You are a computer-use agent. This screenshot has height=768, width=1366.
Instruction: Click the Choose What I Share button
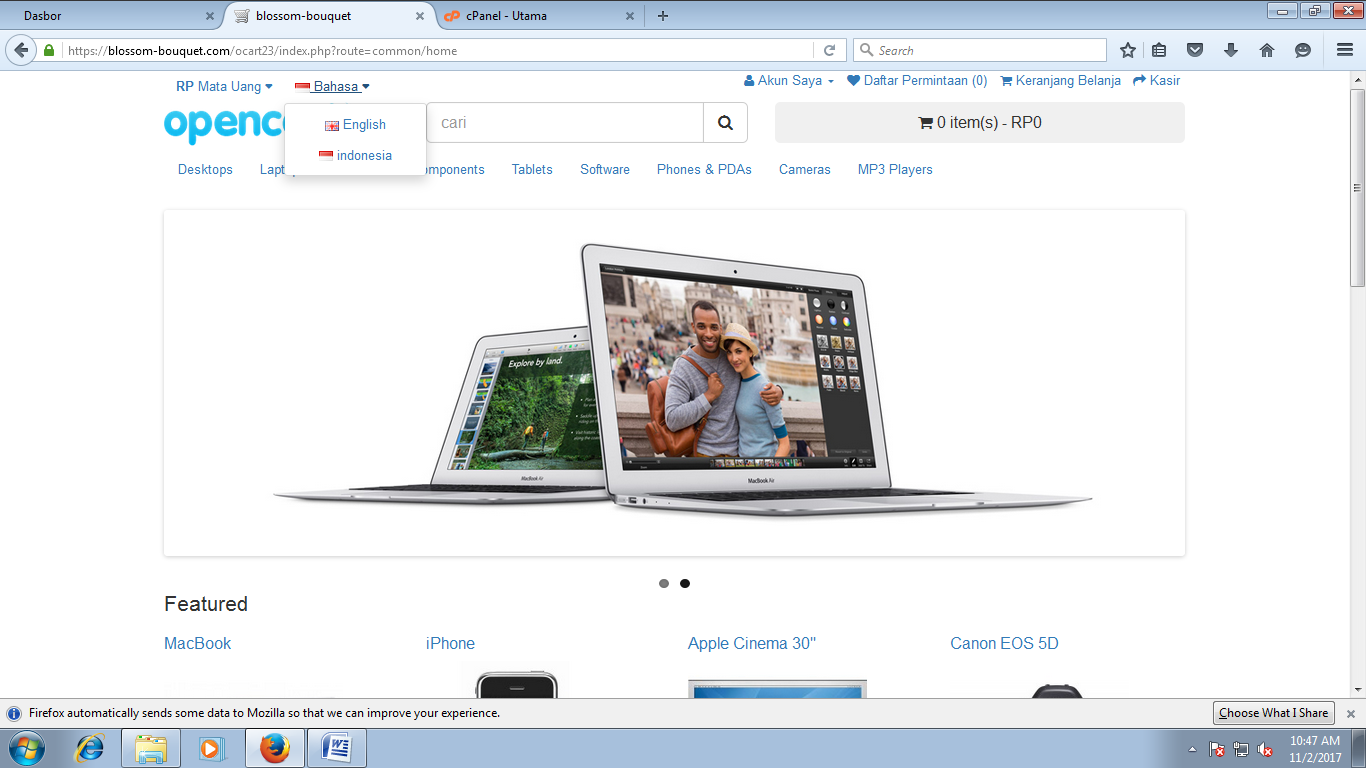coord(1273,714)
